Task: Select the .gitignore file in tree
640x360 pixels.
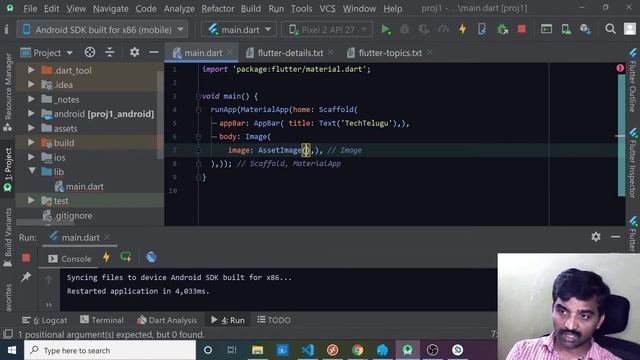Action: (73, 216)
